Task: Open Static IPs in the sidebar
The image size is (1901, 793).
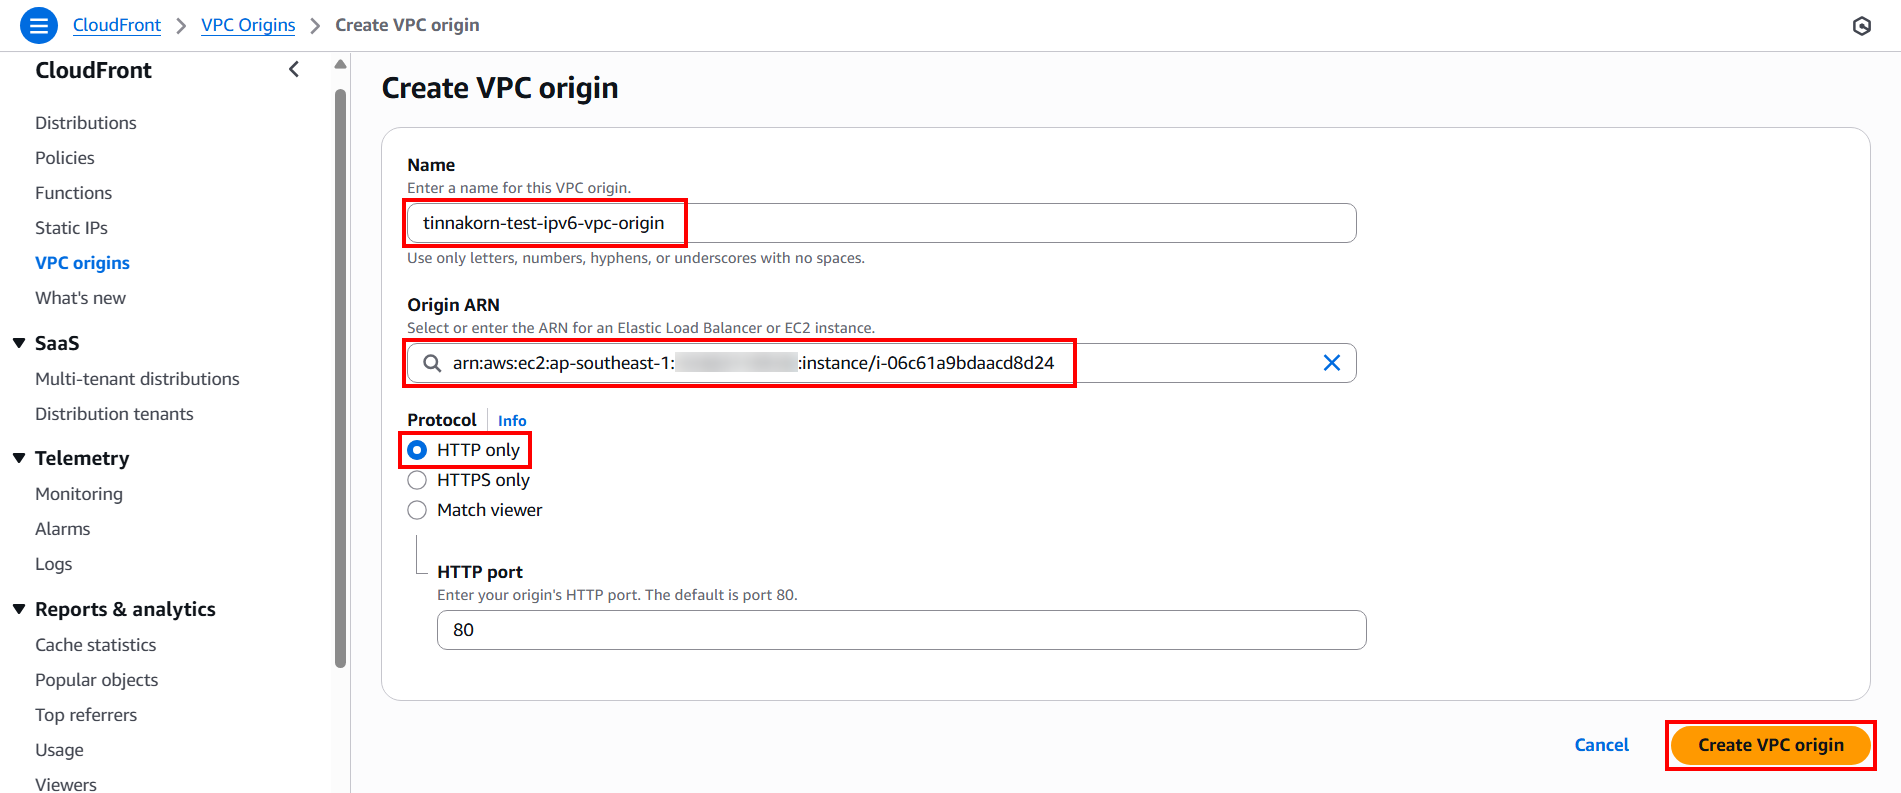Action: point(71,228)
